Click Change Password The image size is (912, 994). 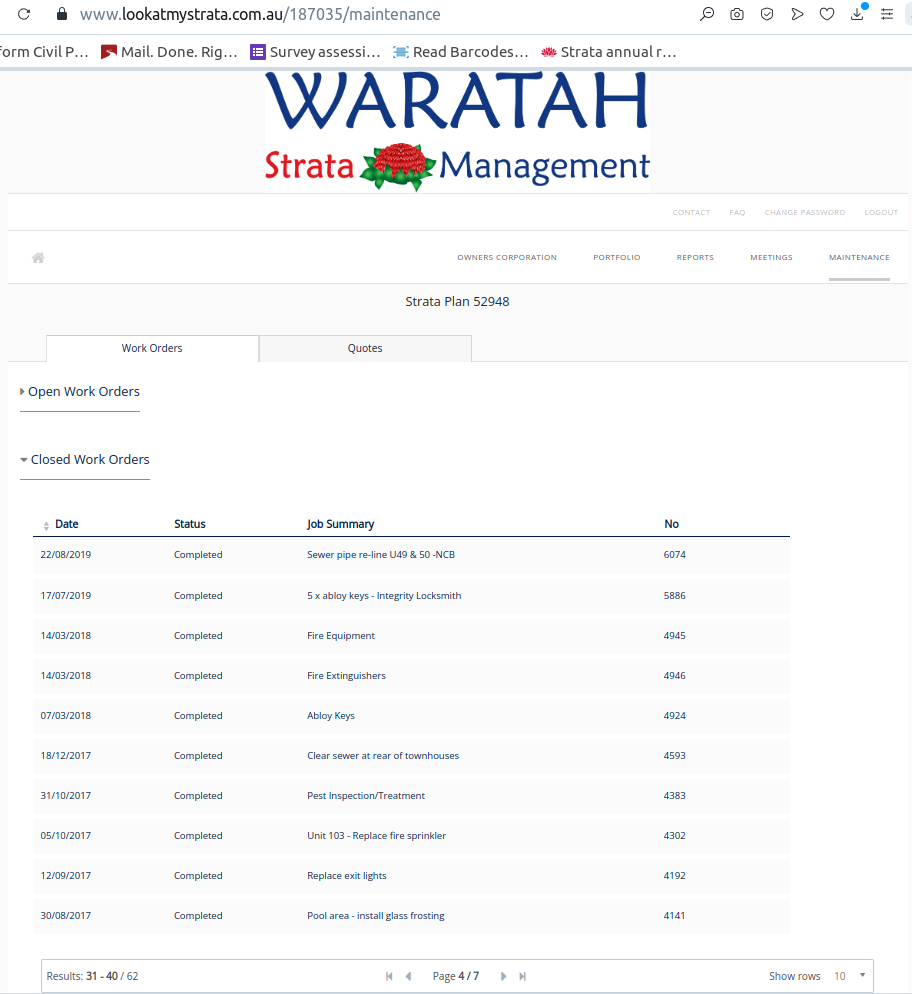[805, 212]
